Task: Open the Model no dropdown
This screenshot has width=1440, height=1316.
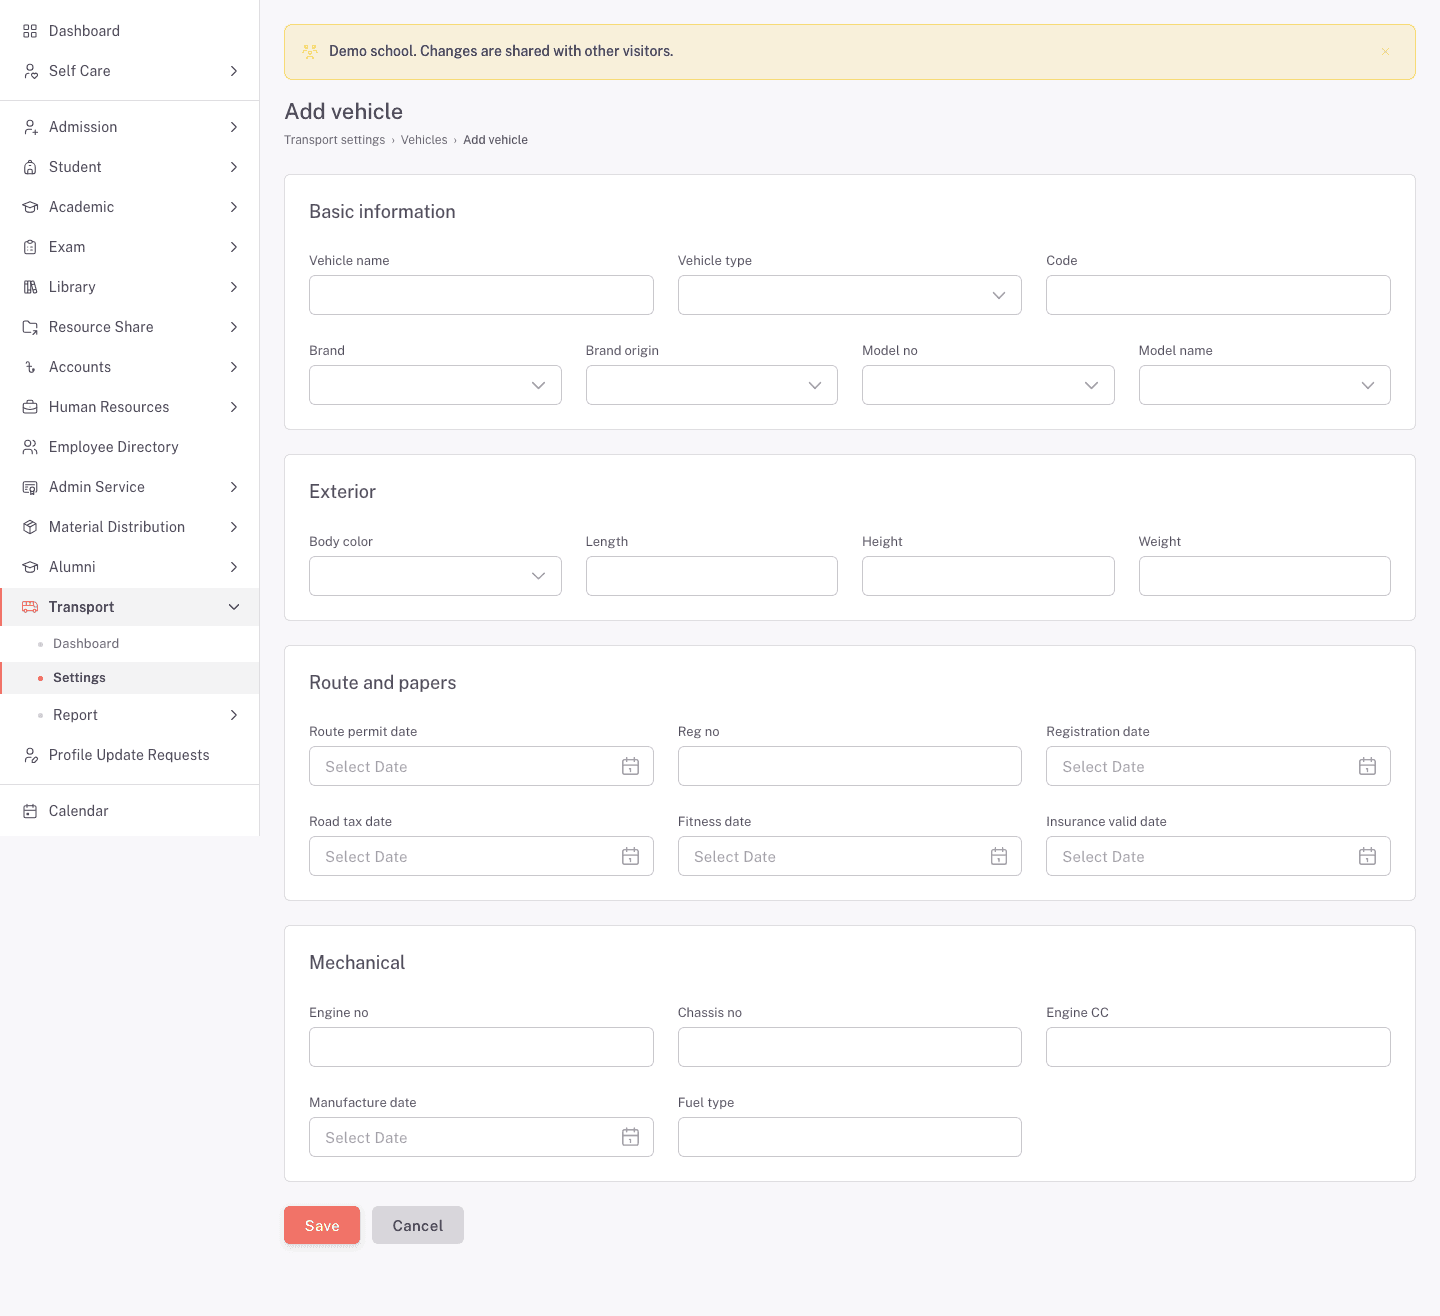Action: click(988, 385)
